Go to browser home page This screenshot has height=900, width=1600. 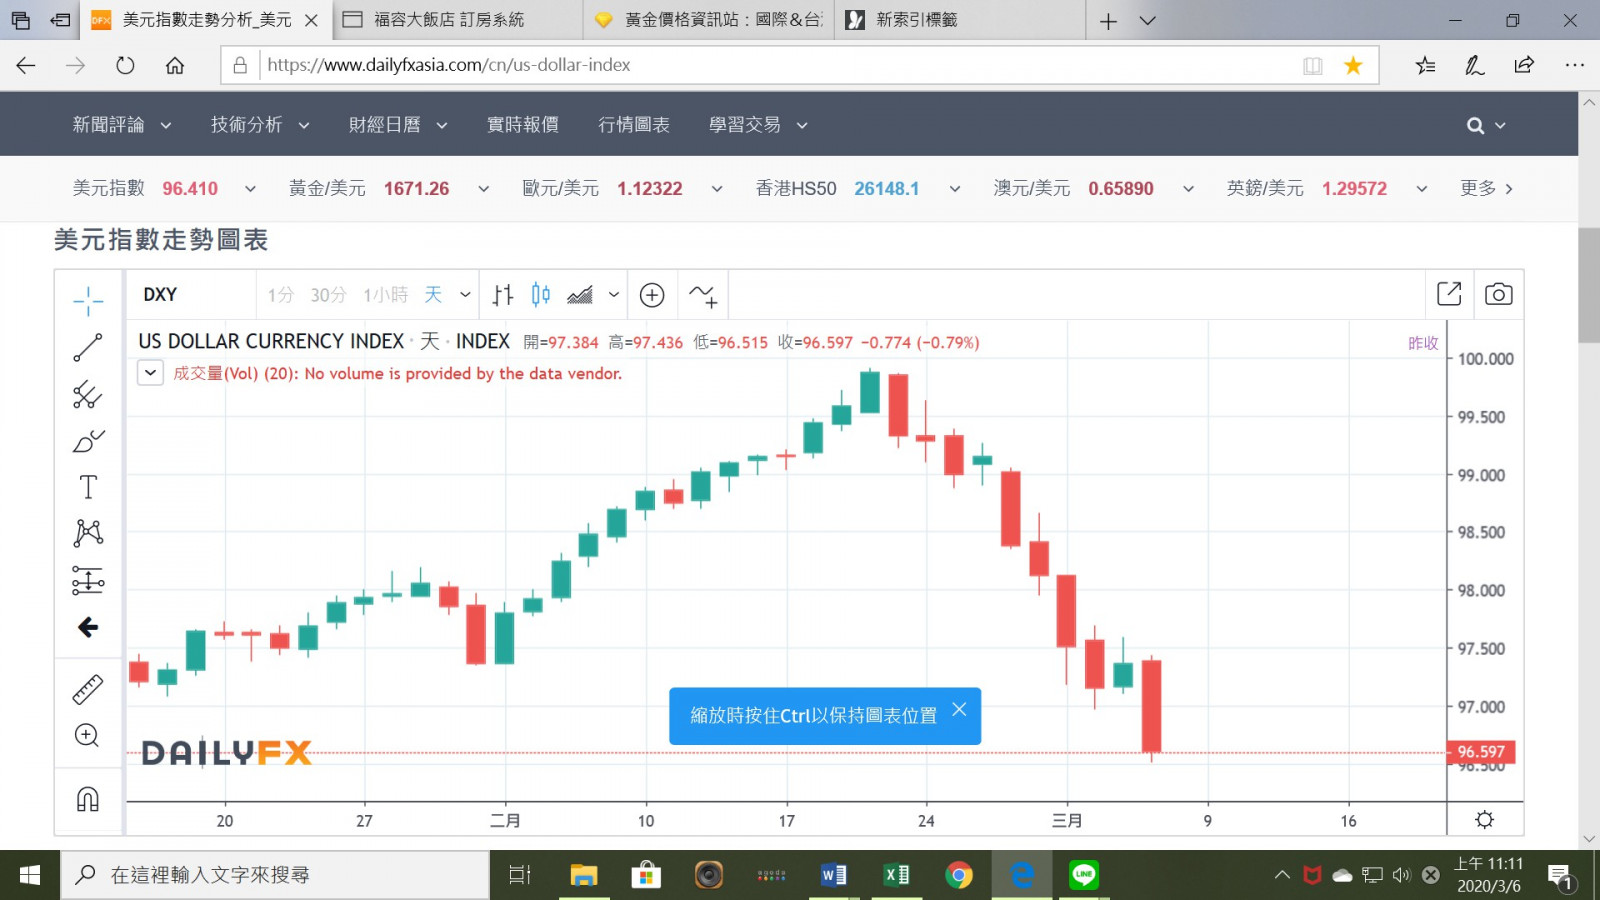pyautogui.click(x=175, y=65)
